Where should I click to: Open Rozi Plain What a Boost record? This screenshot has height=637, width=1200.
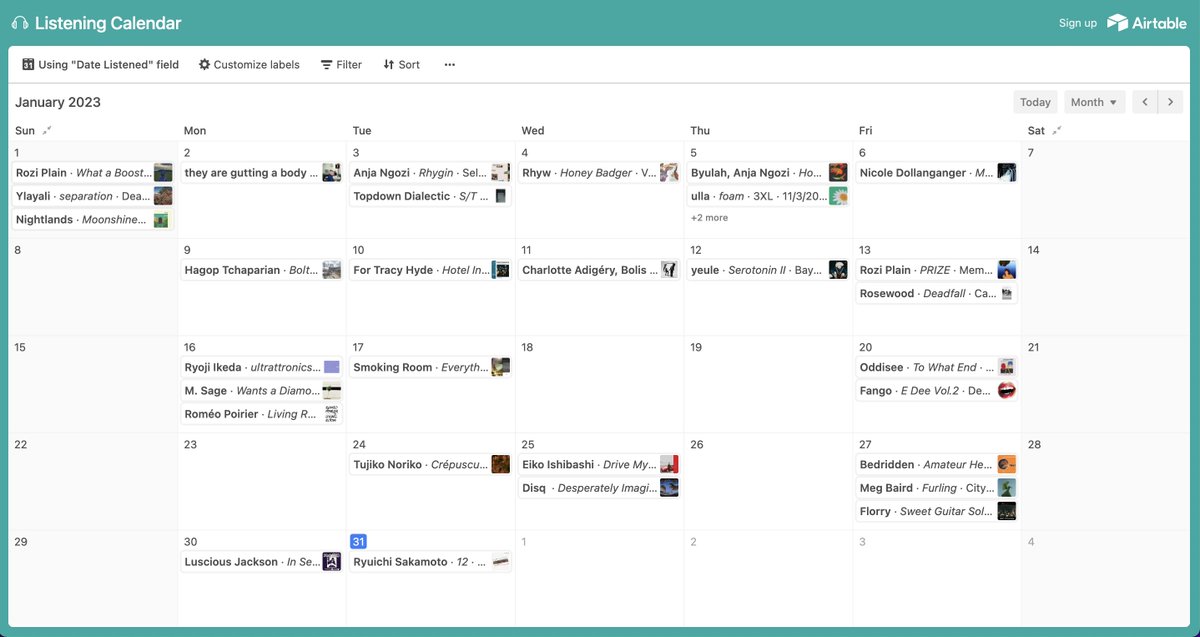point(93,173)
